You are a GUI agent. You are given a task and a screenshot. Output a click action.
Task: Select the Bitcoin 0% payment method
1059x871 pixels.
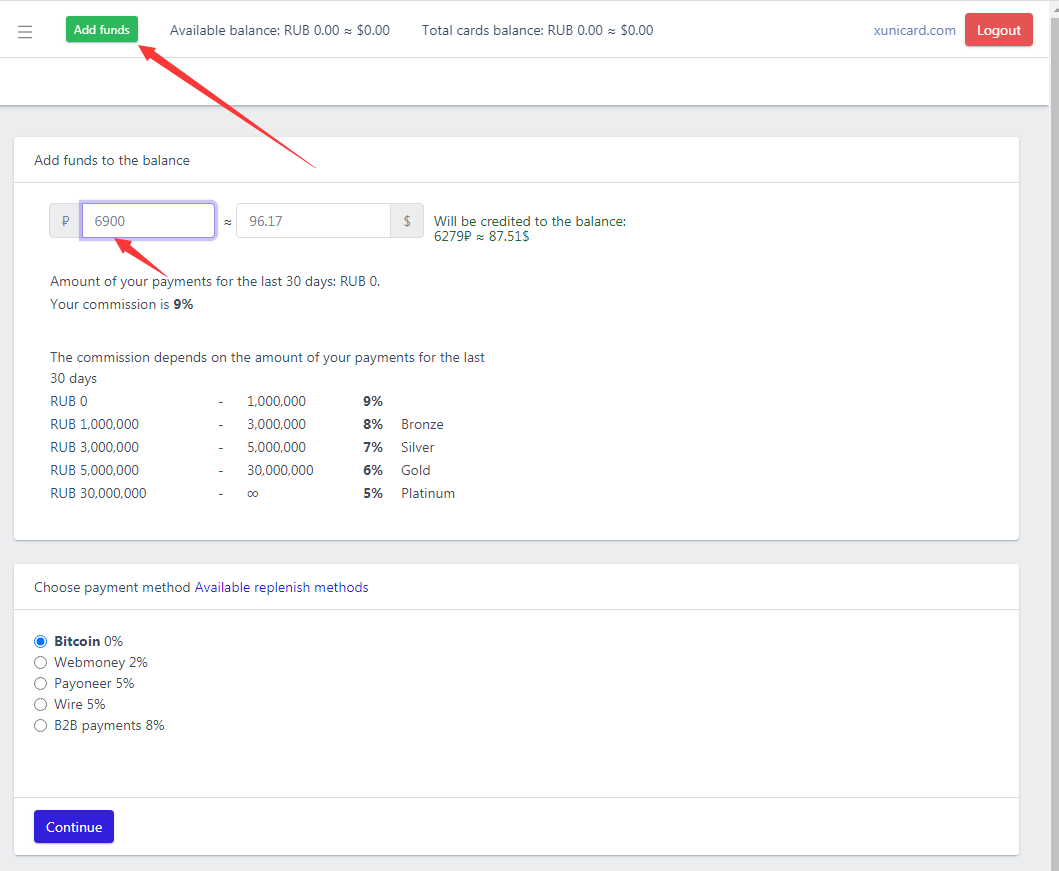tap(41, 641)
